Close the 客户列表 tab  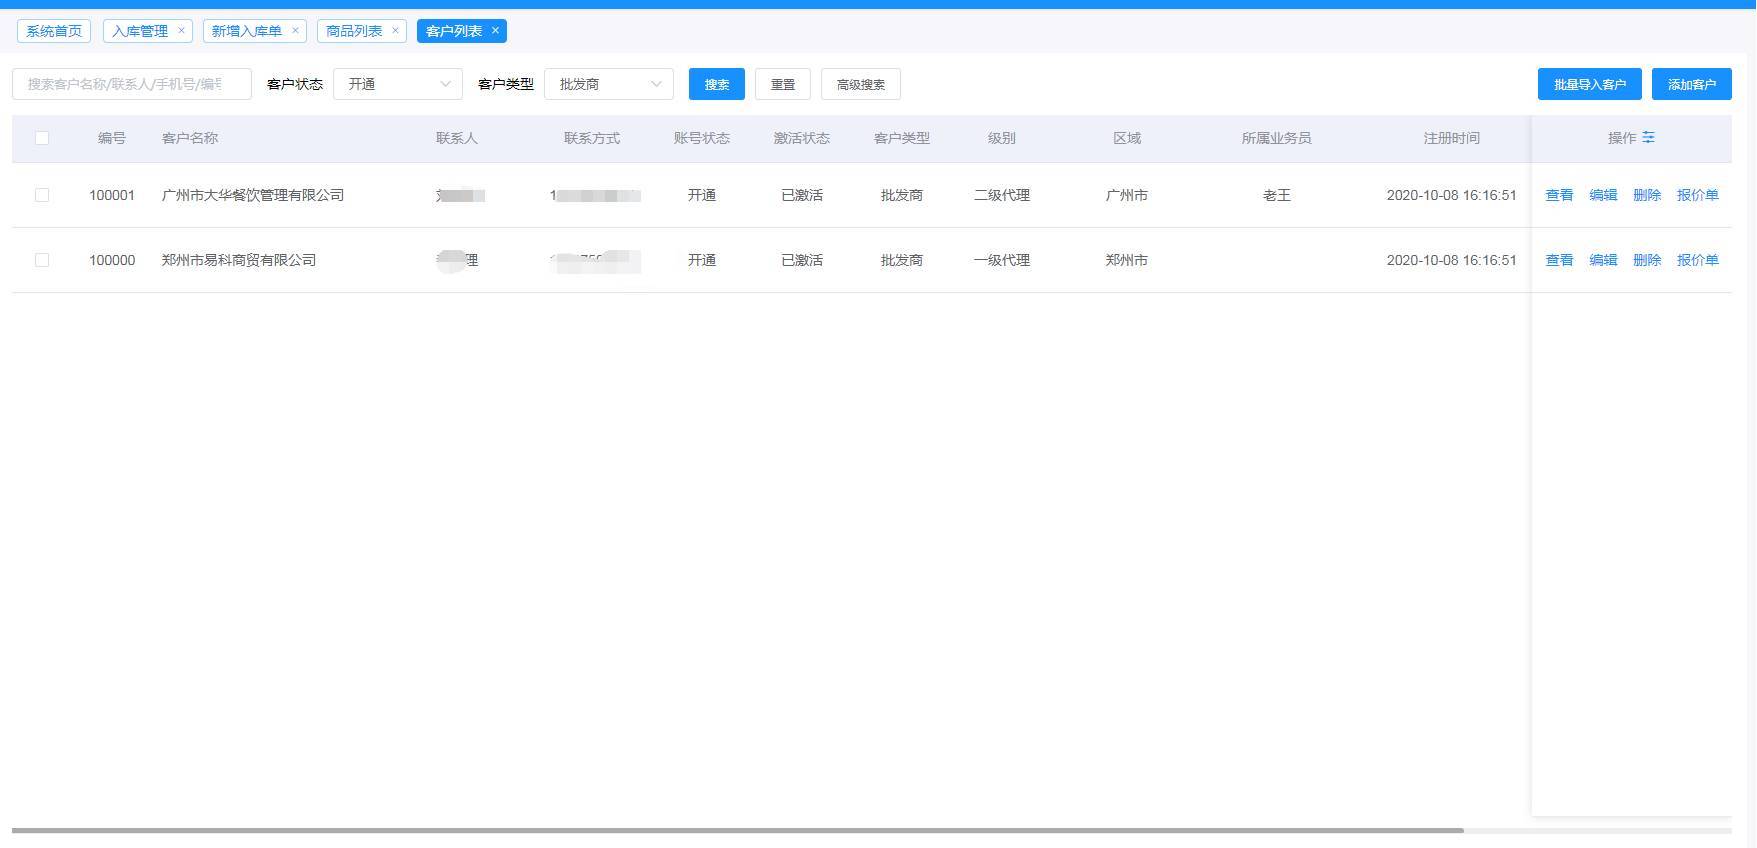pyautogui.click(x=495, y=31)
